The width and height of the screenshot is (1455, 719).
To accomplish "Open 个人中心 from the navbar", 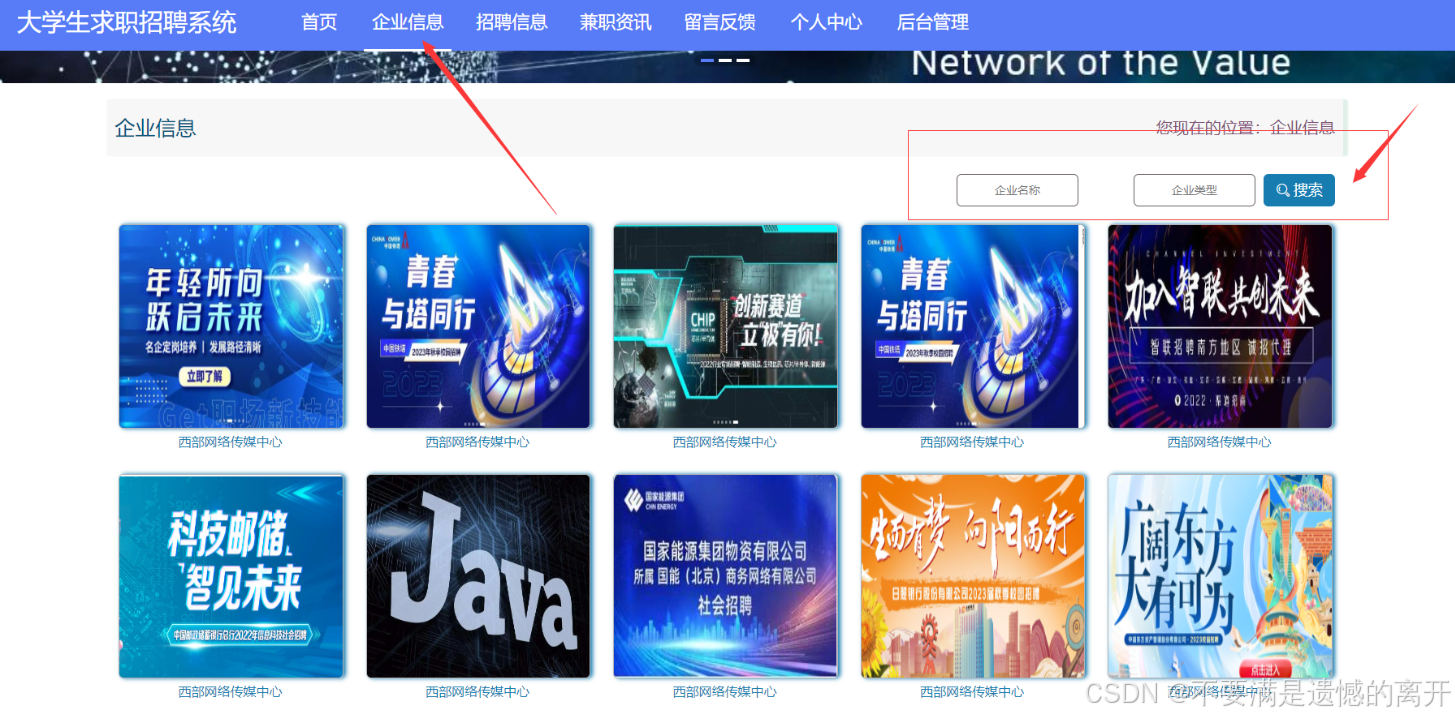I will click(x=826, y=22).
